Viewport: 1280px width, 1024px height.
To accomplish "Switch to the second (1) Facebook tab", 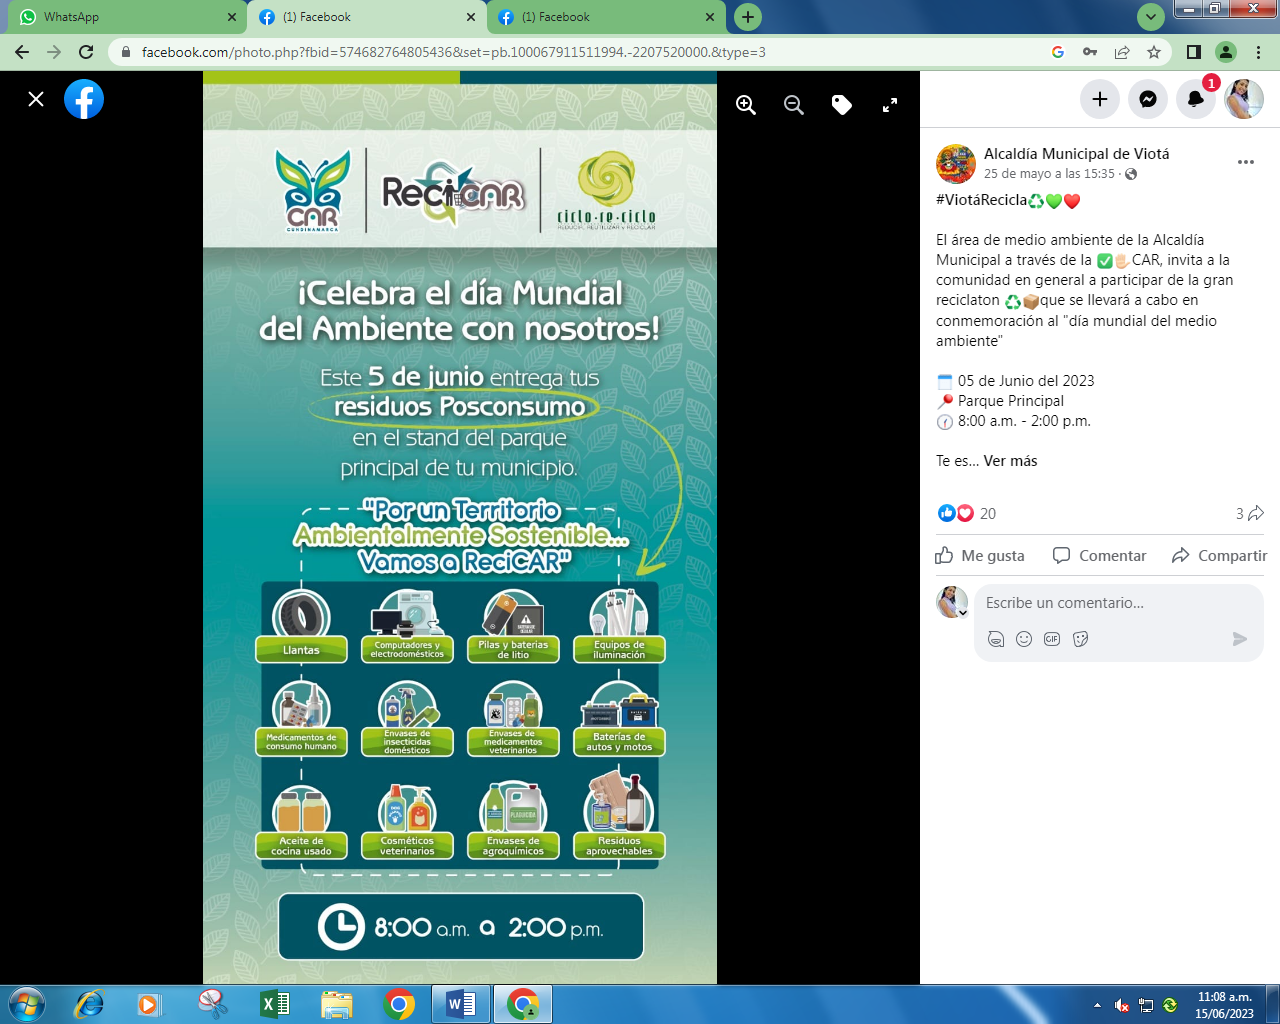I will [366, 17].
